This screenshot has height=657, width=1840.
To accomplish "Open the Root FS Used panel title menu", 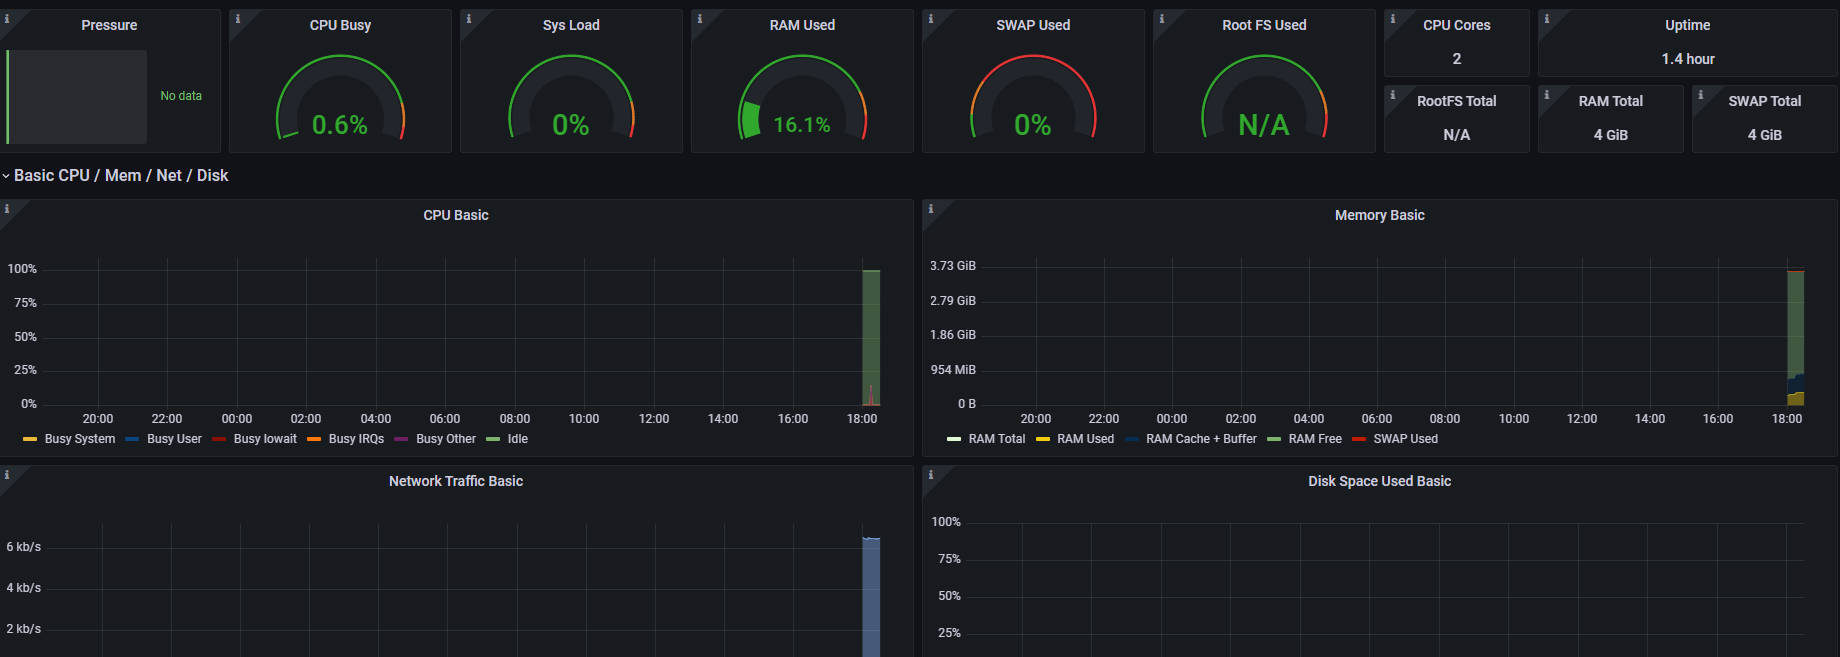I will (1264, 25).
